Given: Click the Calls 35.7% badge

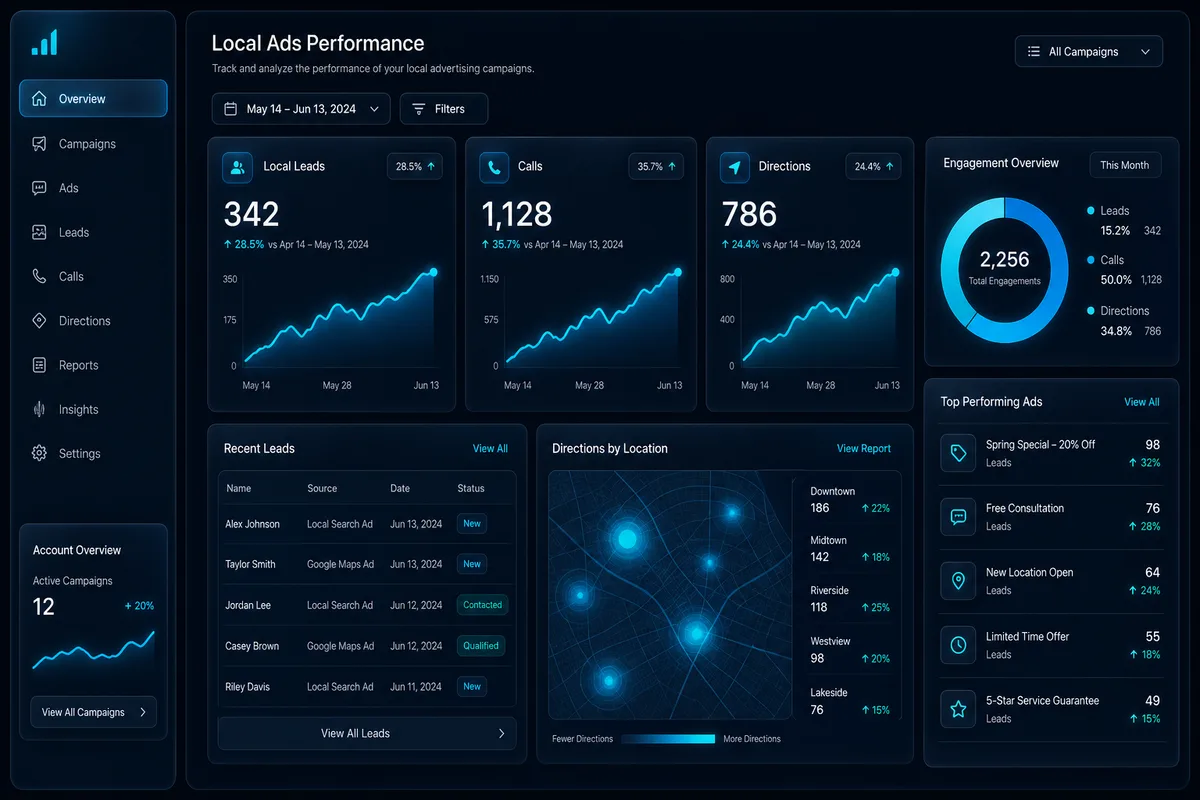Looking at the screenshot, I should click(x=656, y=167).
